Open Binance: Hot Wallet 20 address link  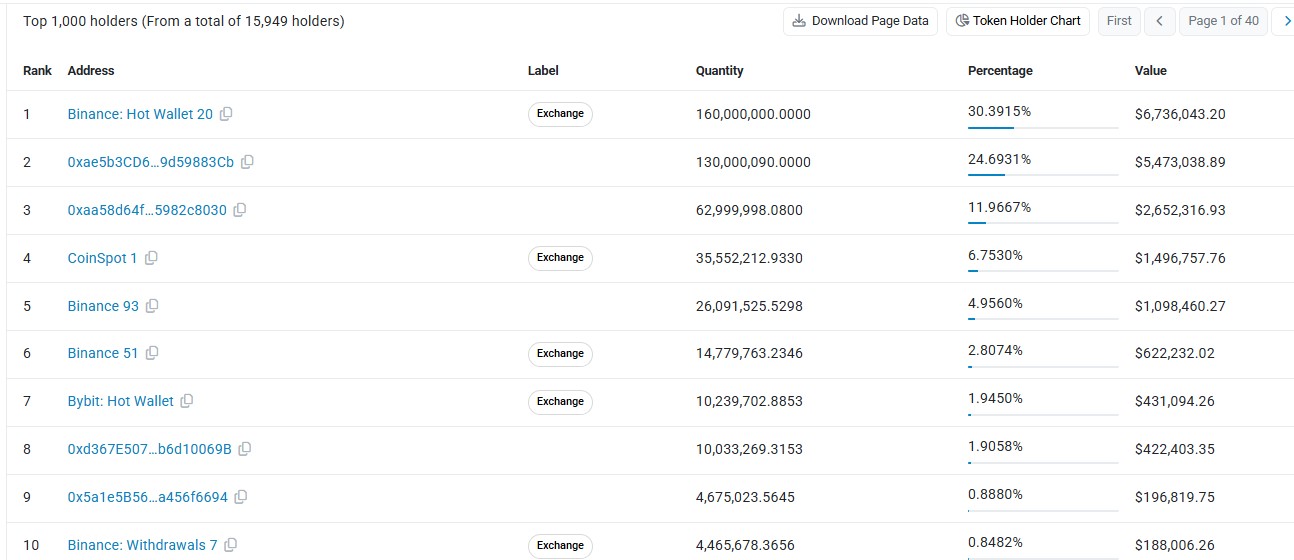(140, 114)
